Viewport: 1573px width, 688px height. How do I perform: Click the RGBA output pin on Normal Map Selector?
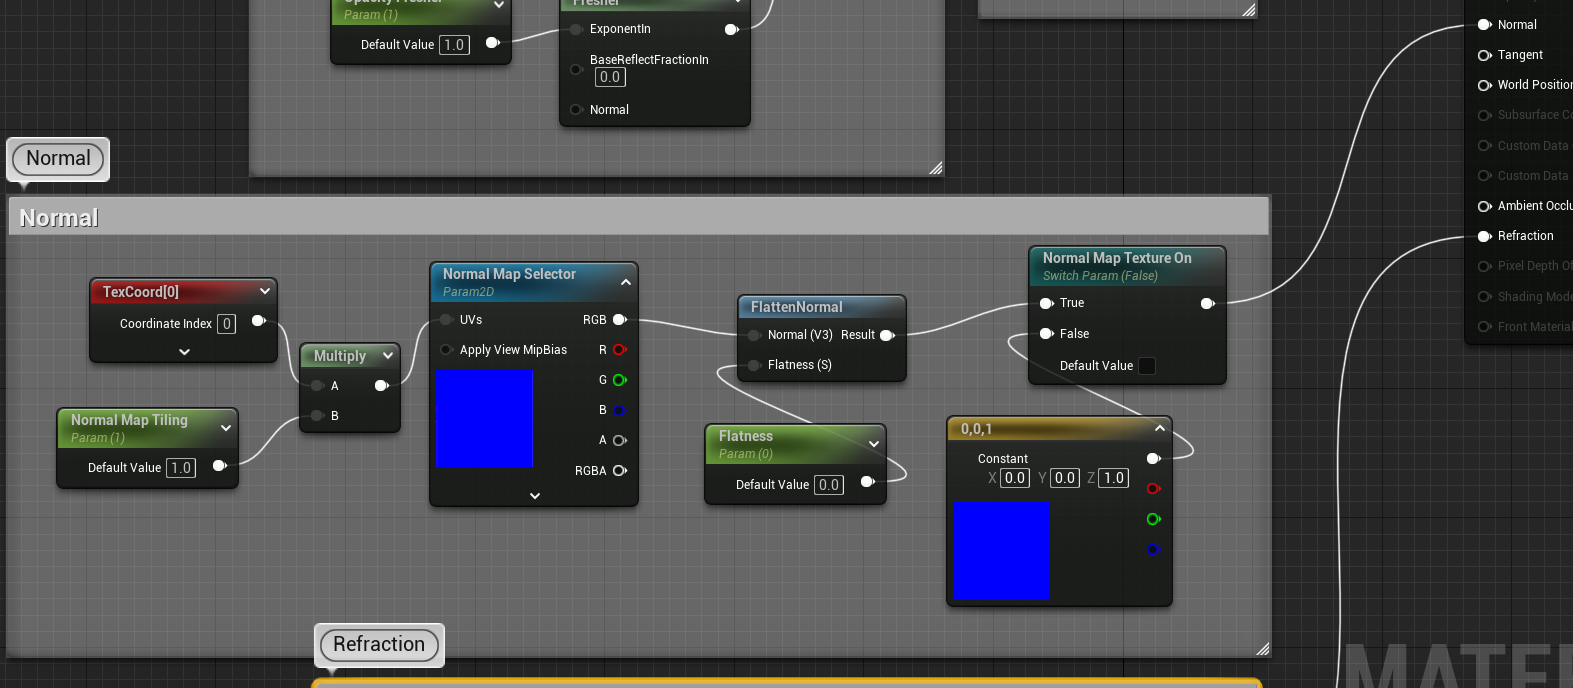[619, 471]
